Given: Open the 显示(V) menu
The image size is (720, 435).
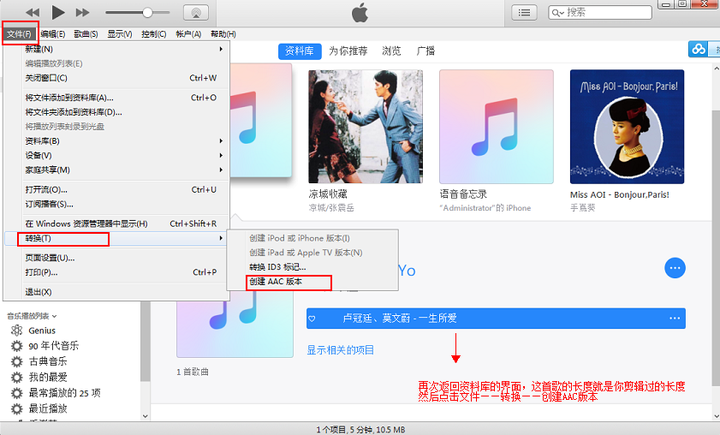Looking at the screenshot, I should (x=120, y=34).
